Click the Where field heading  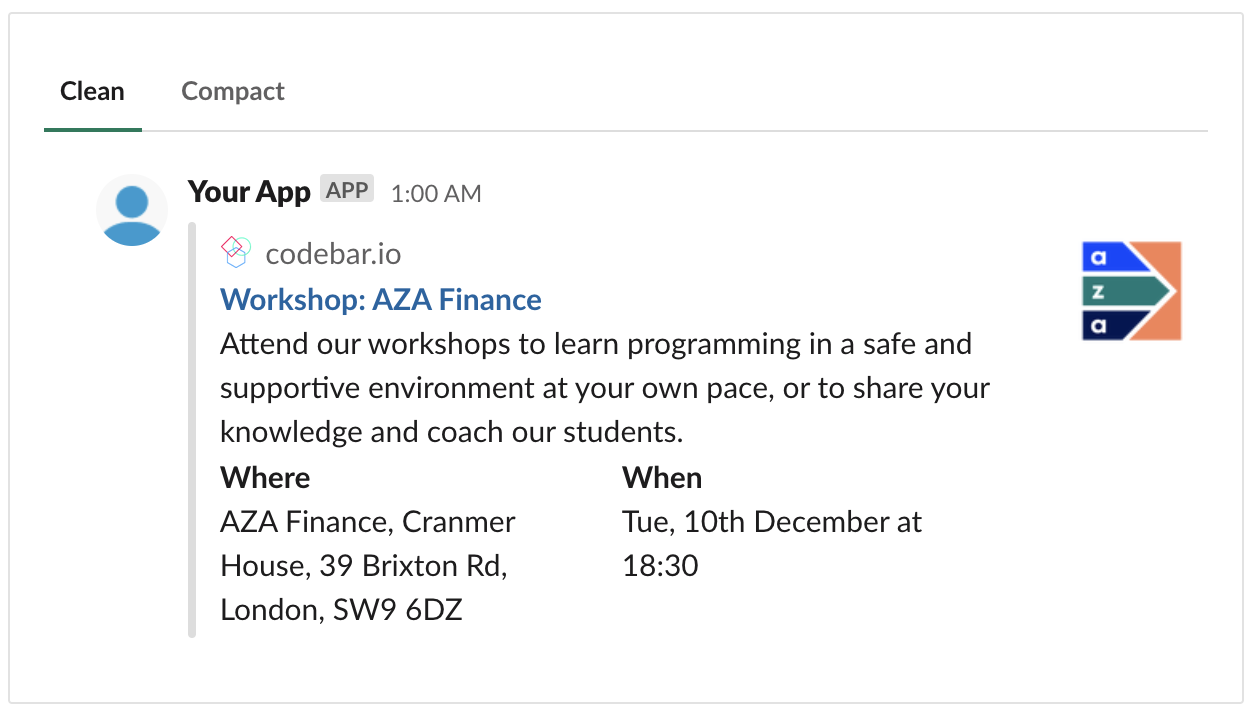point(265,478)
